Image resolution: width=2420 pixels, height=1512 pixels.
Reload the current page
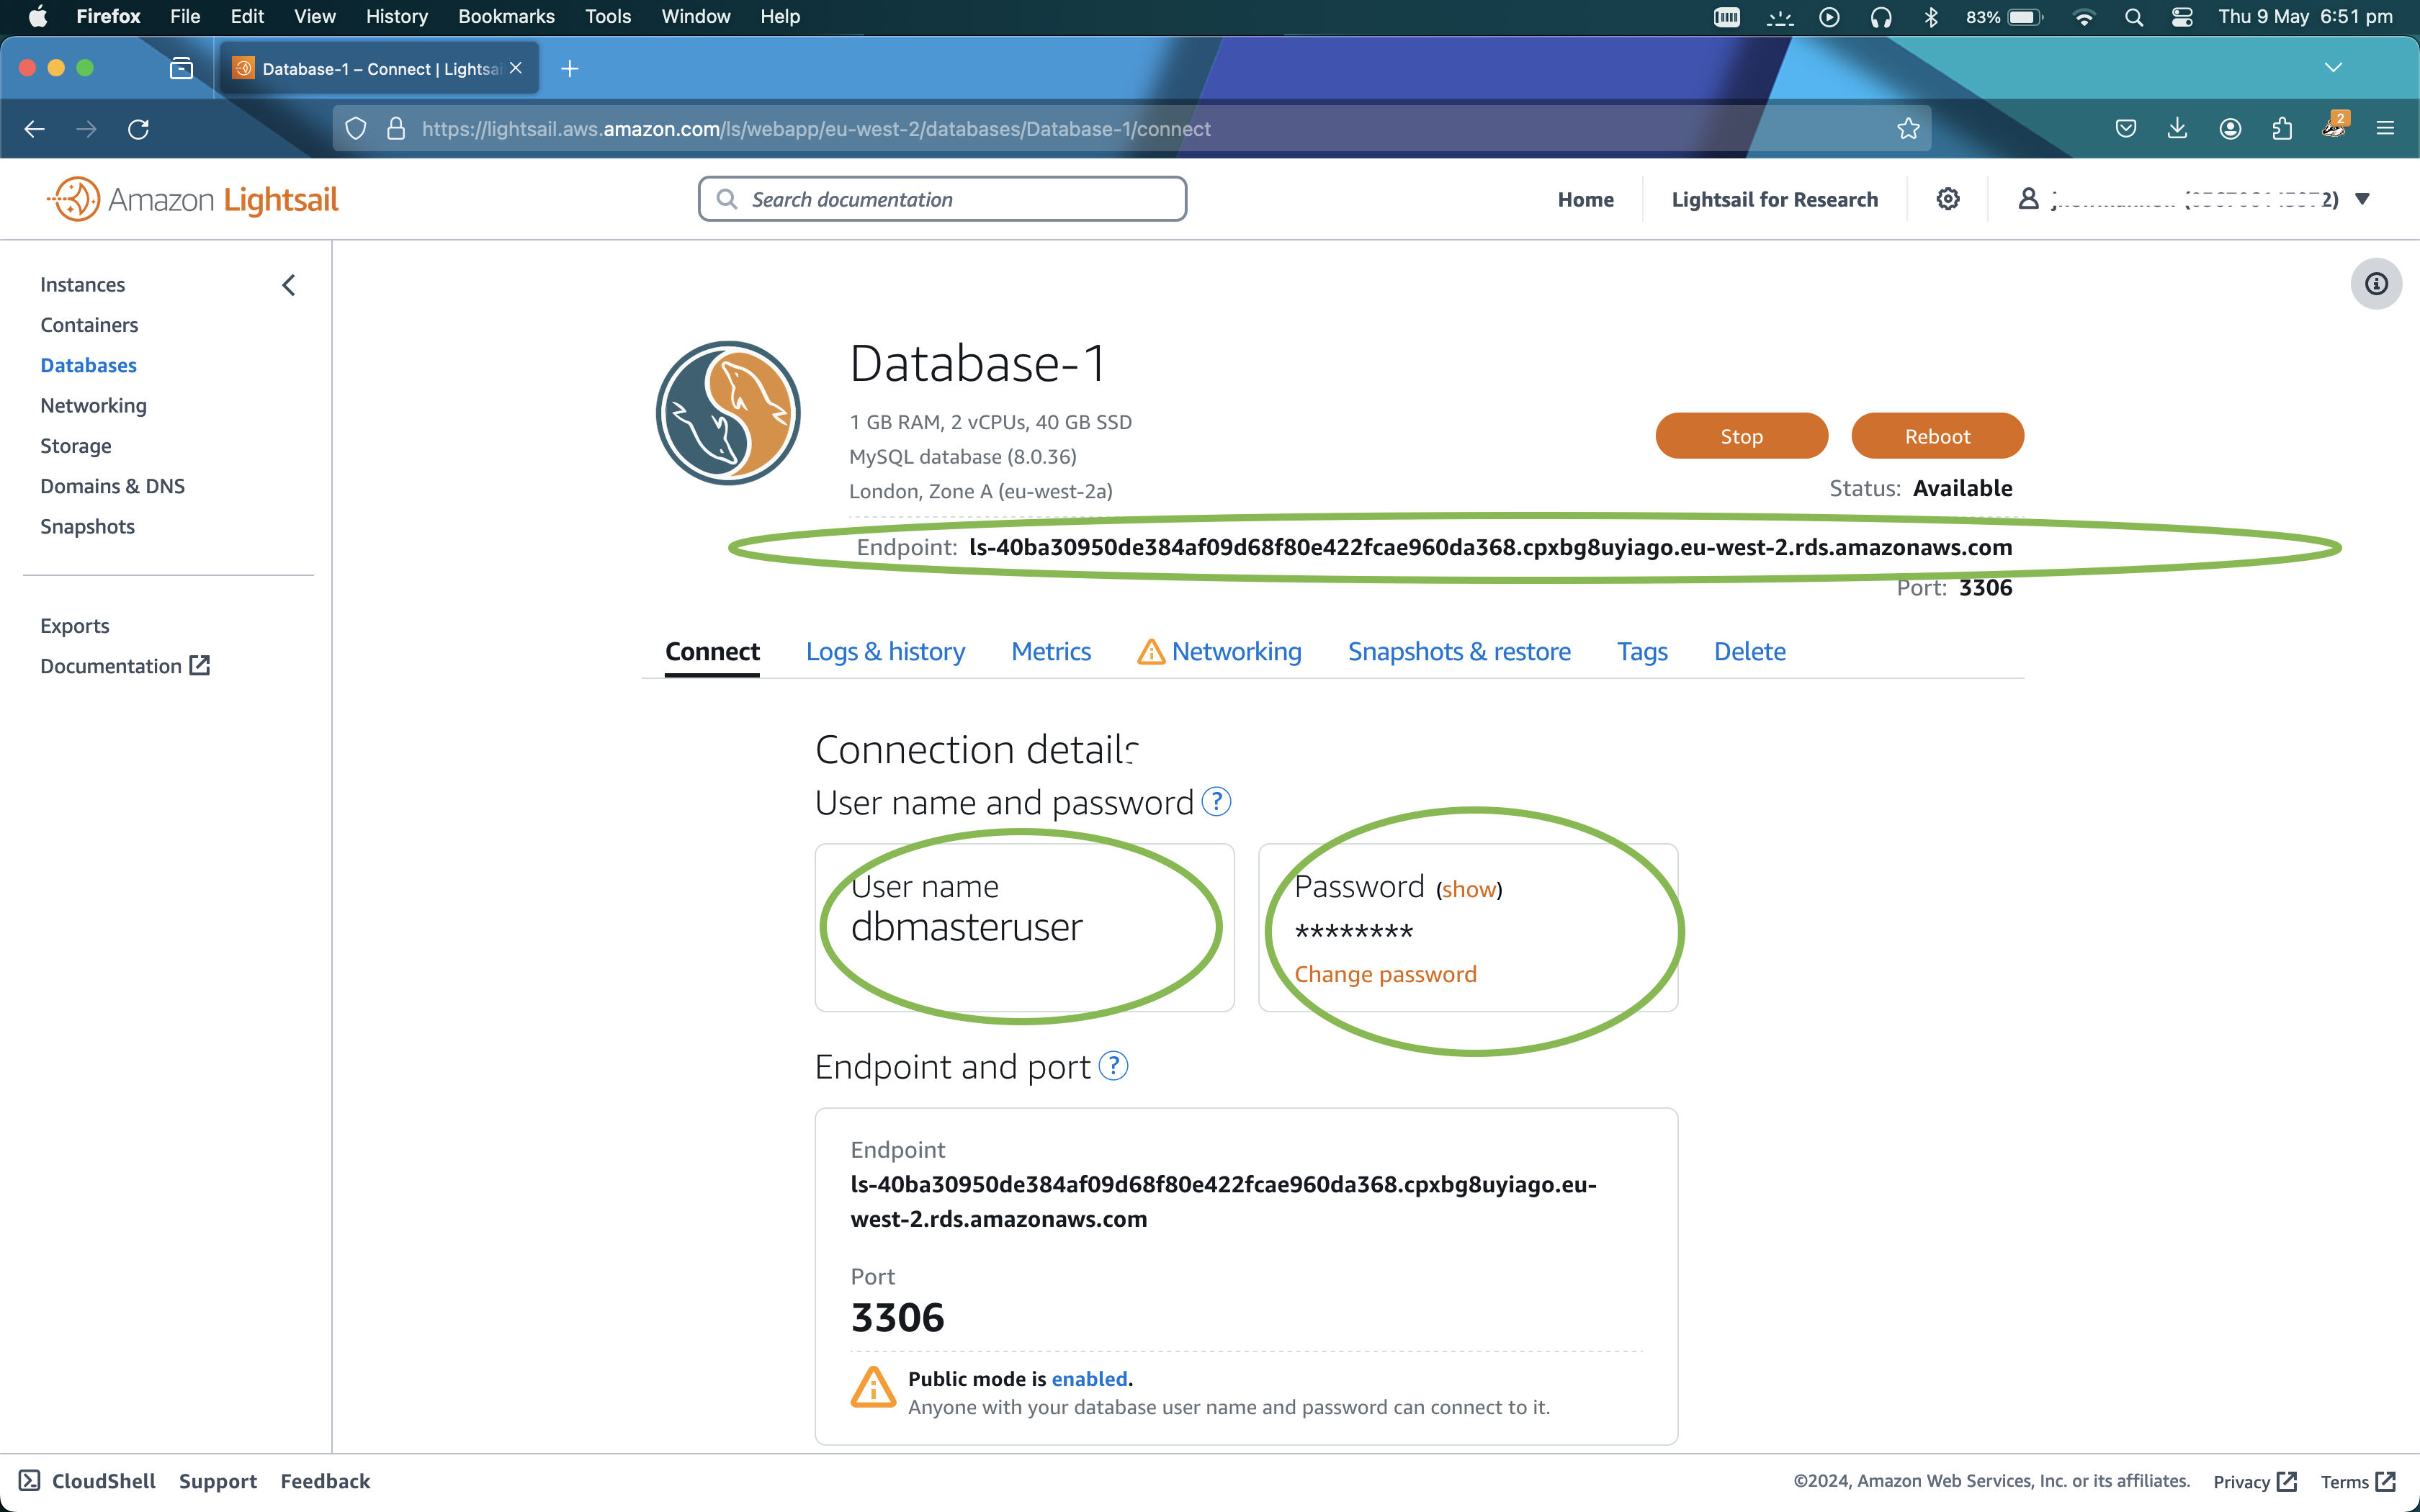click(x=139, y=129)
